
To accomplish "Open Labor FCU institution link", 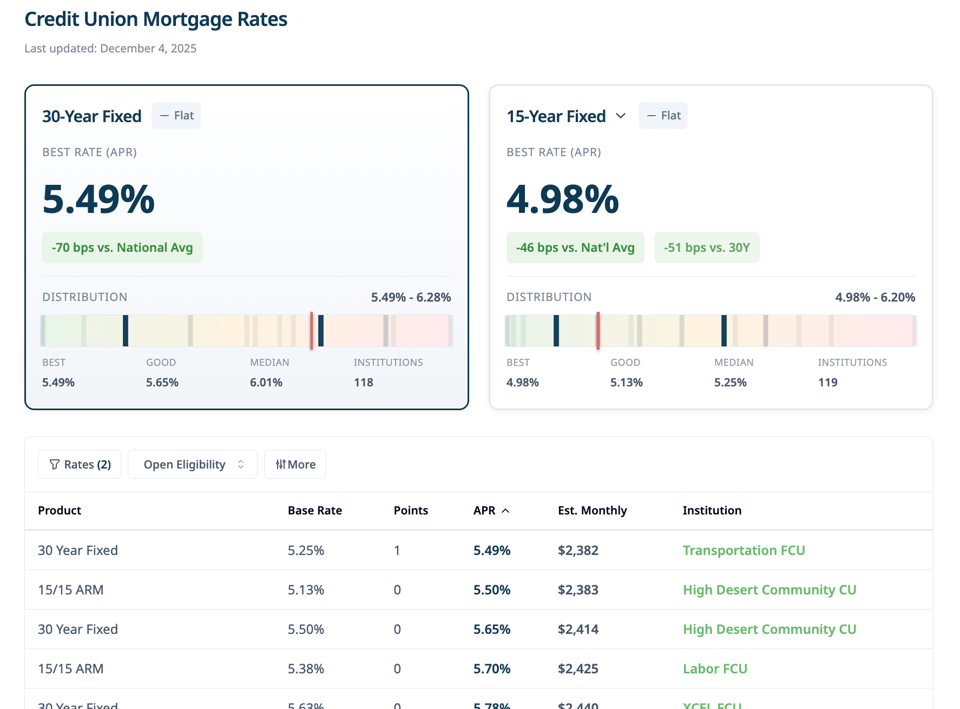I will 714,668.
